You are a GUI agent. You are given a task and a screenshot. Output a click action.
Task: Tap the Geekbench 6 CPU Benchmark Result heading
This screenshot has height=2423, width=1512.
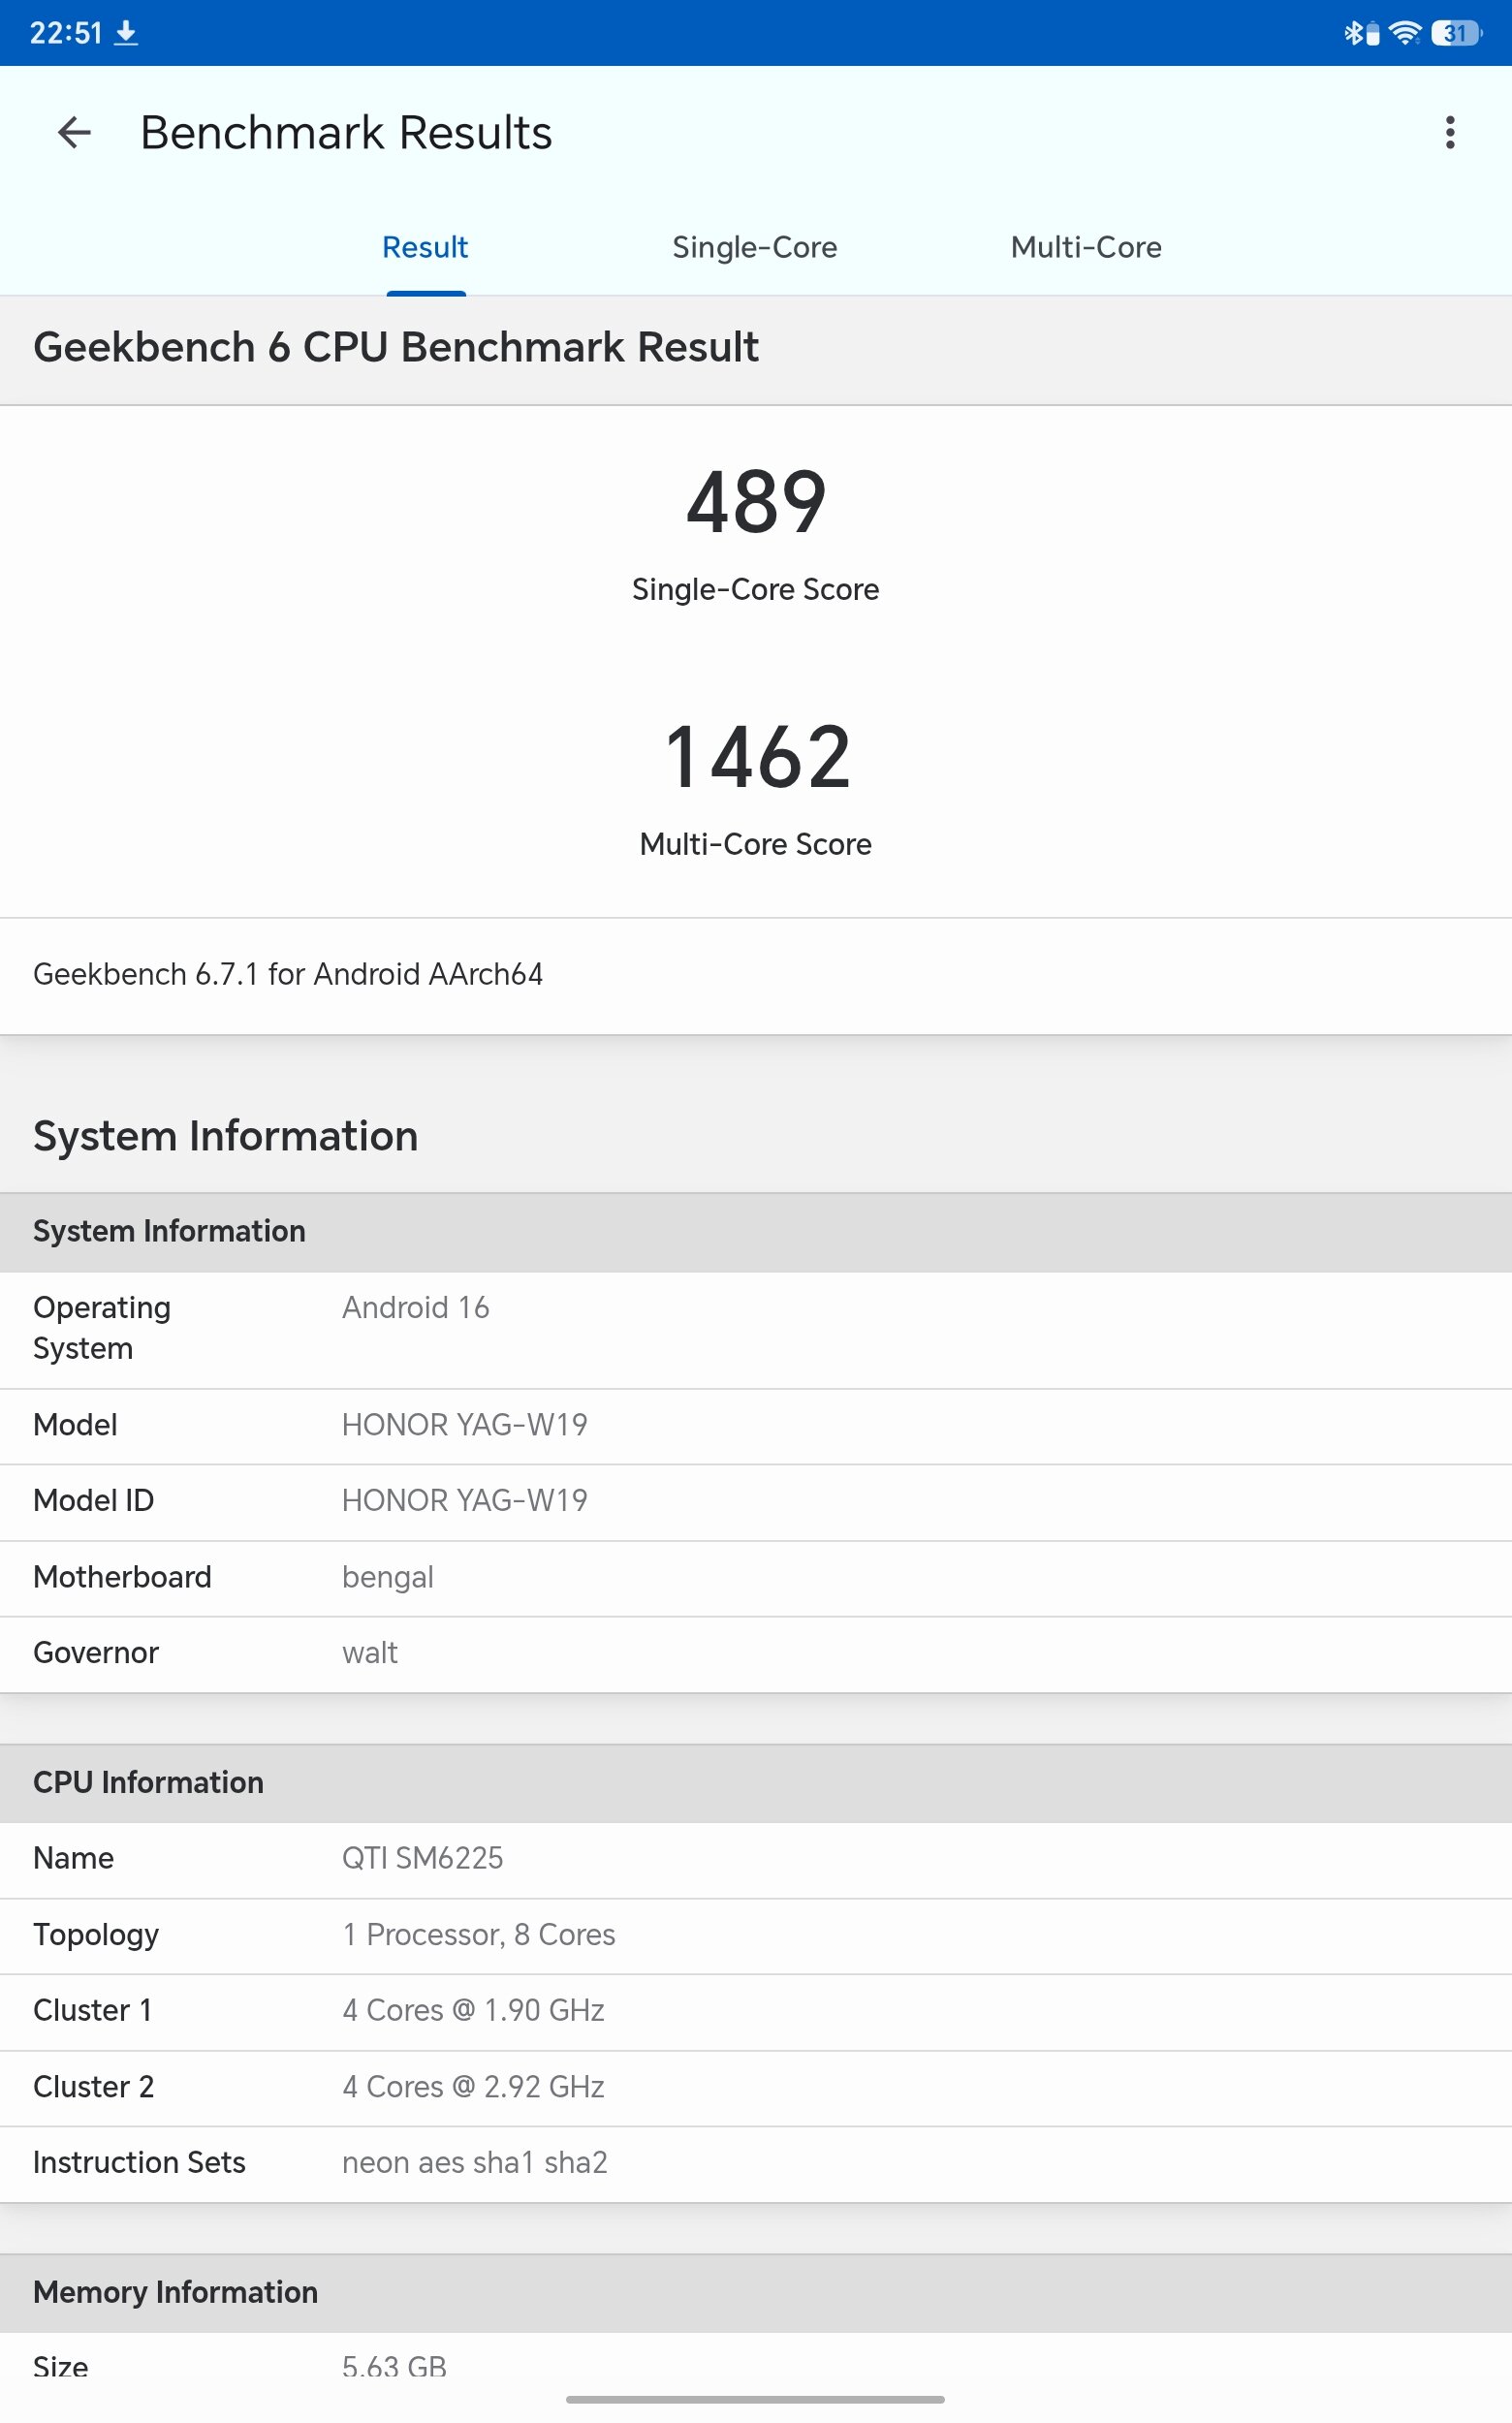click(x=396, y=347)
